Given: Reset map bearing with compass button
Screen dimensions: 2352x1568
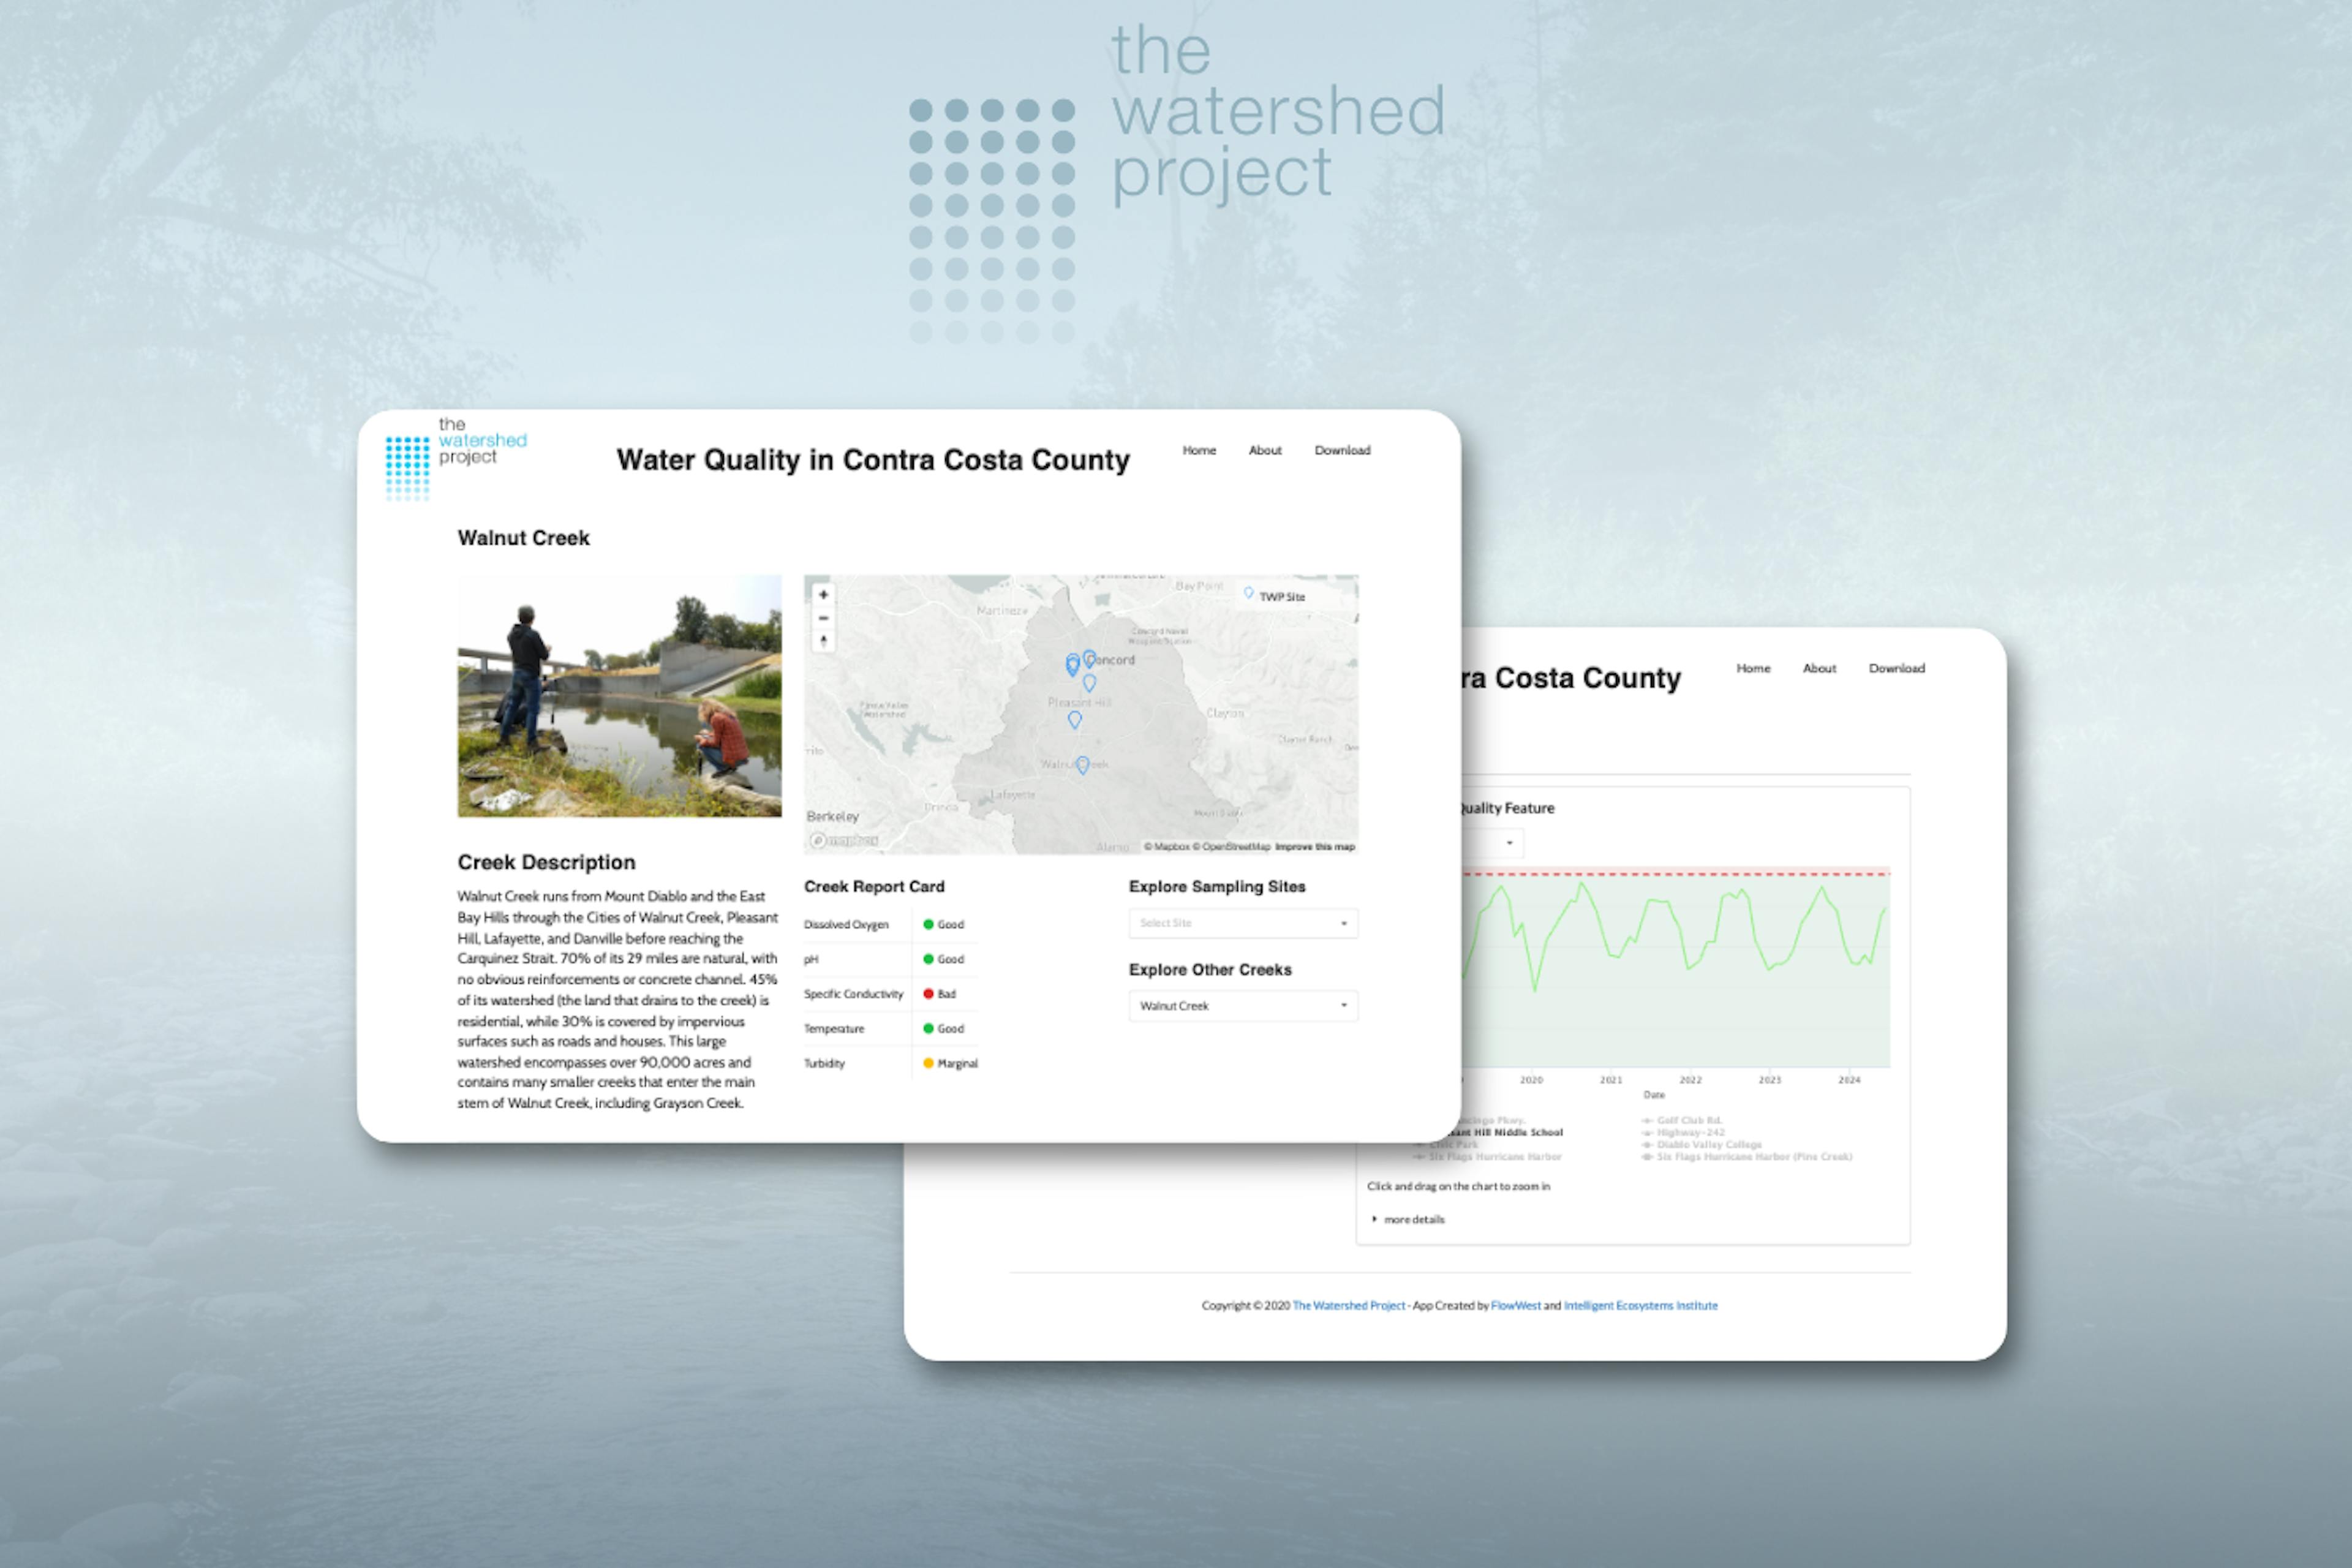Looking at the screenshot, I should [823, 641].
